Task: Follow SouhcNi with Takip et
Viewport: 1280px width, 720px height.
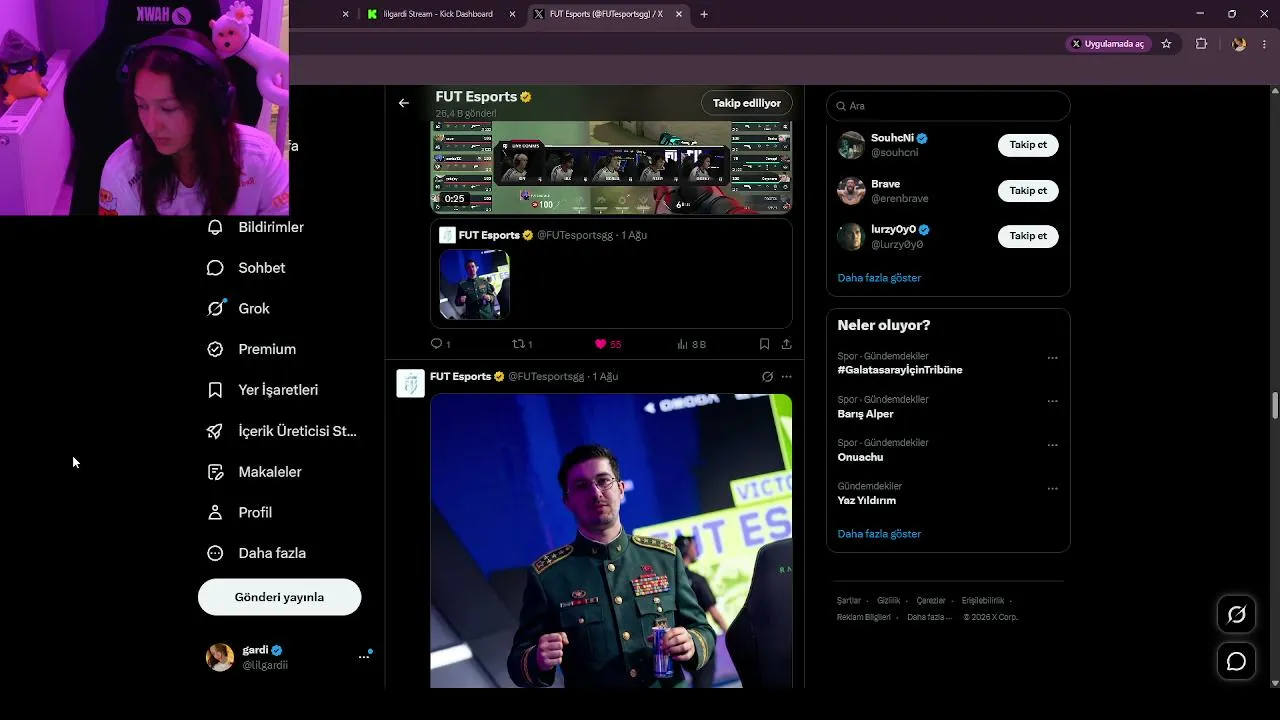Action: (x=1028, y=145)
